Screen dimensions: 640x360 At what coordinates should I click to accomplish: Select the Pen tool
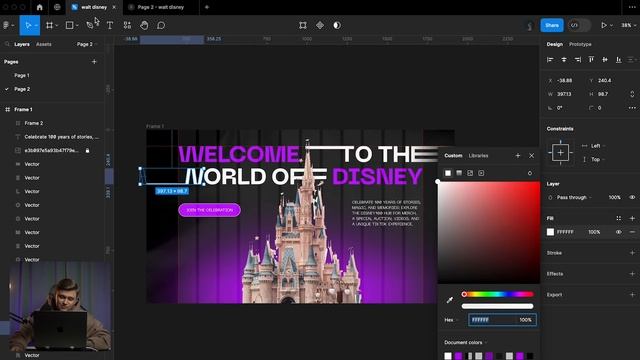90,25
